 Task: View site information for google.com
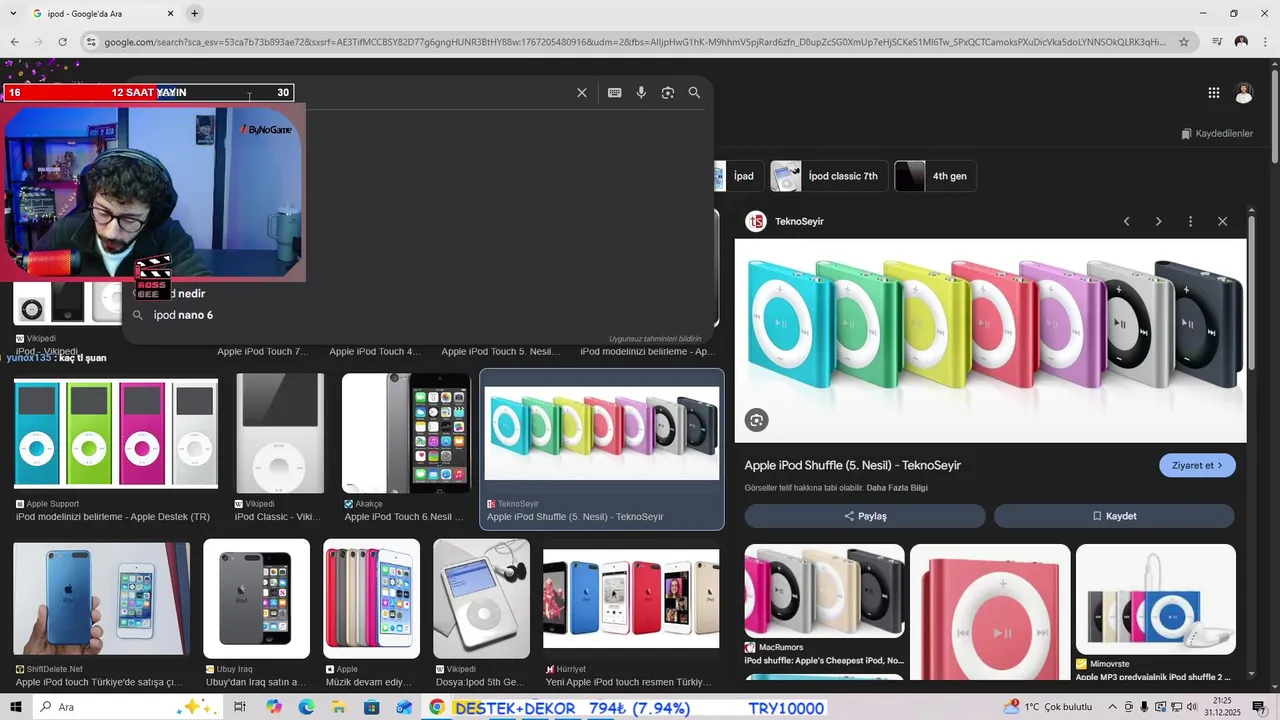(x=91, y=42)
